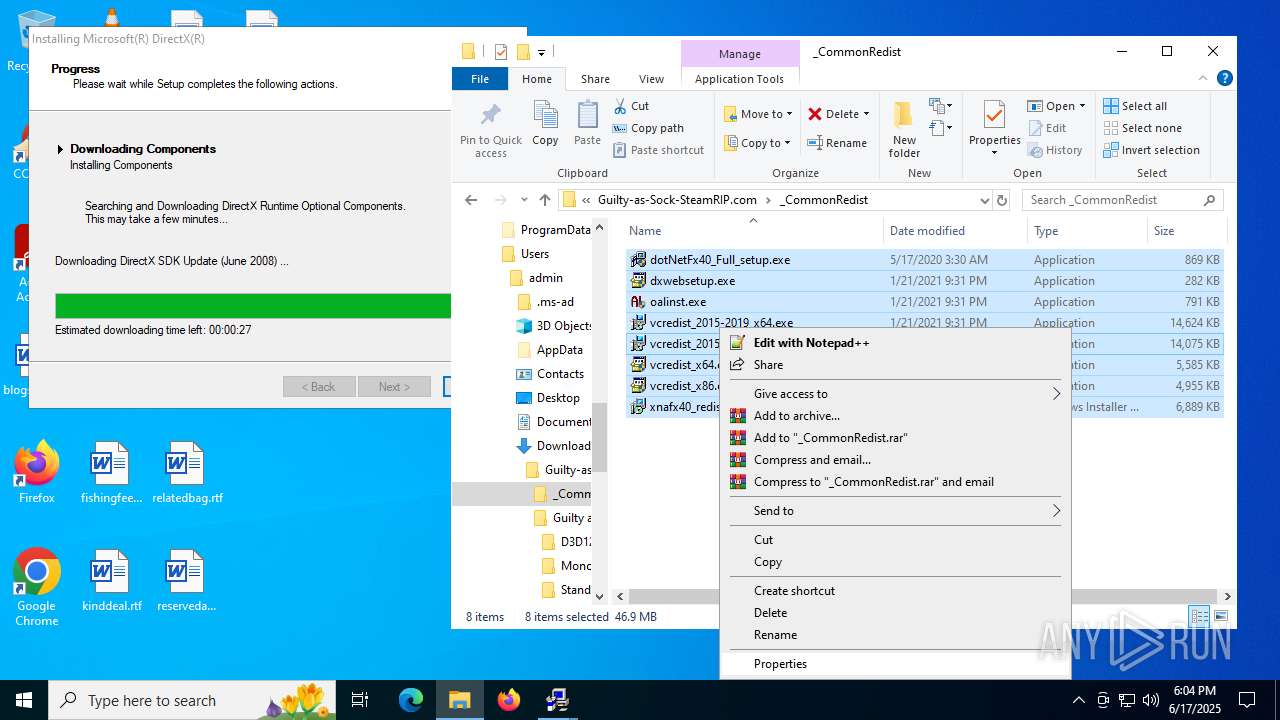Open the Open button dropdown arrow
This screenshot has width=1280, height=720.
1082,106
